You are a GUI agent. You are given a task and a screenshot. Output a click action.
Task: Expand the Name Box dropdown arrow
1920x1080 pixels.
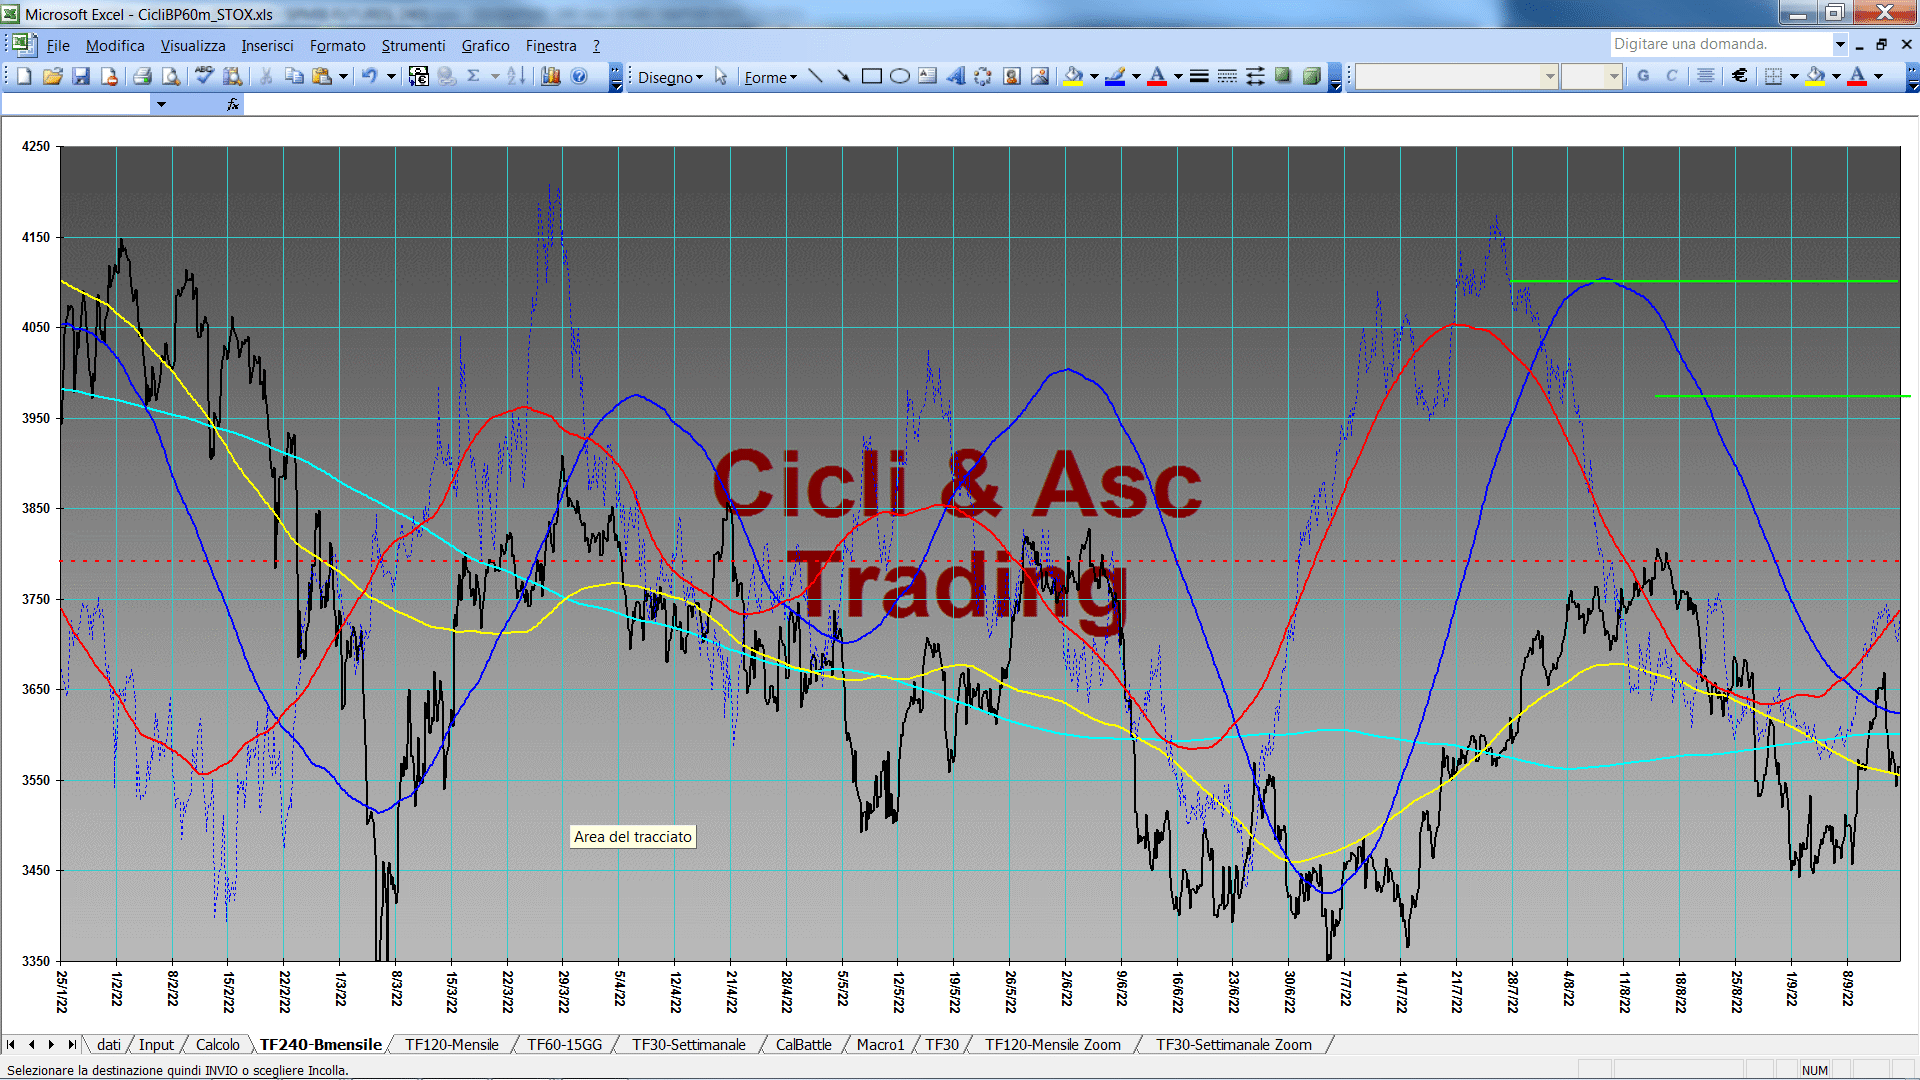point(161,104)
